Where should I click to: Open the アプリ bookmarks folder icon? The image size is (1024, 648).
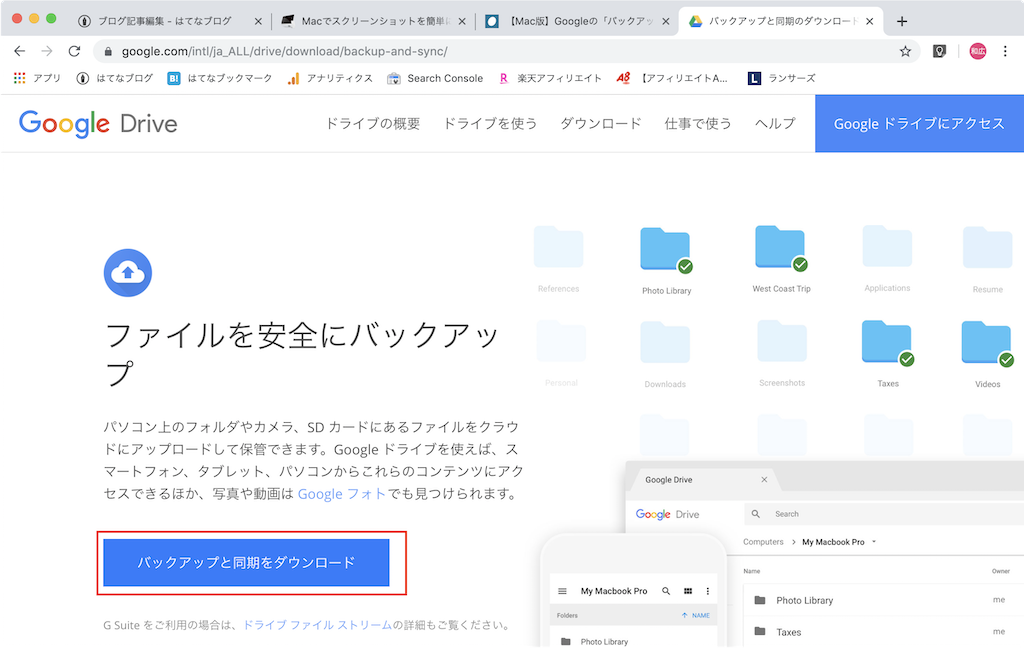coord(18,78)
